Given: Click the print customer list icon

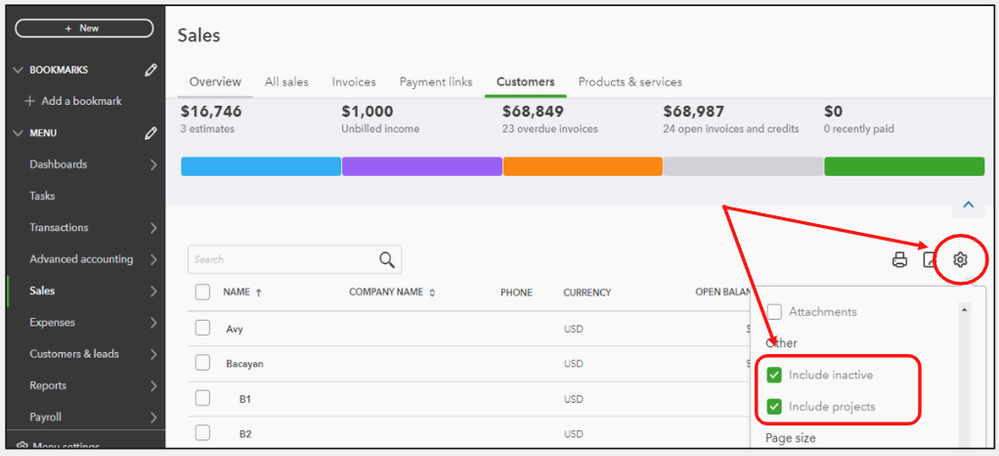Looking at the screenshot, I should point(900,260).
